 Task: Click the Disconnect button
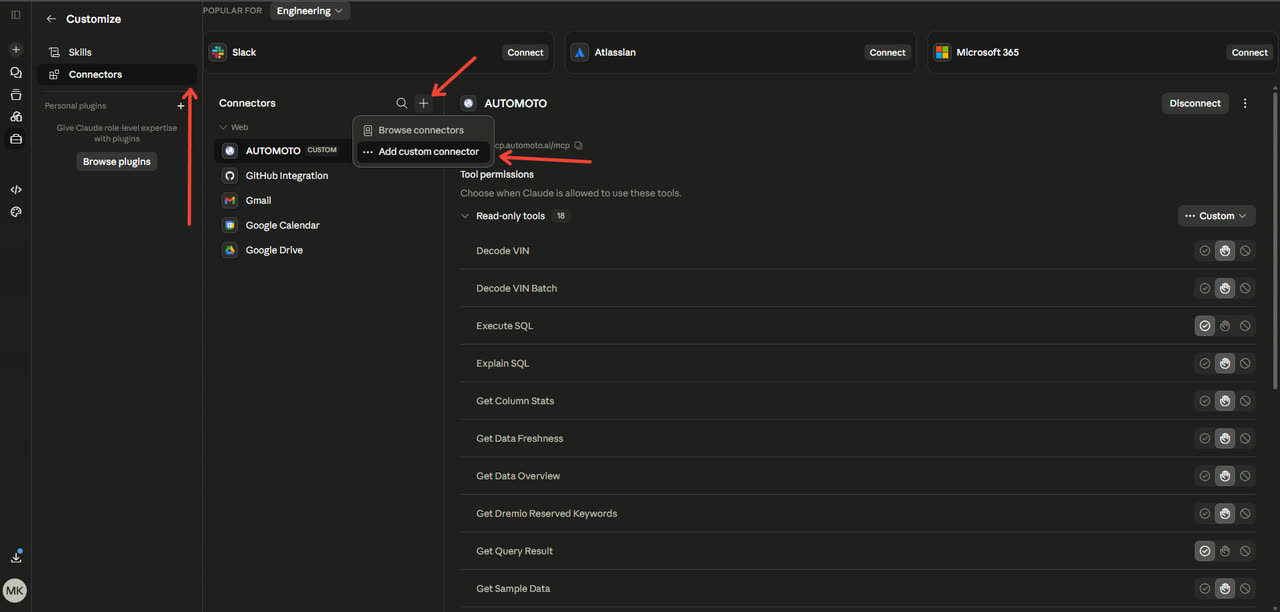coord(1195,103)
